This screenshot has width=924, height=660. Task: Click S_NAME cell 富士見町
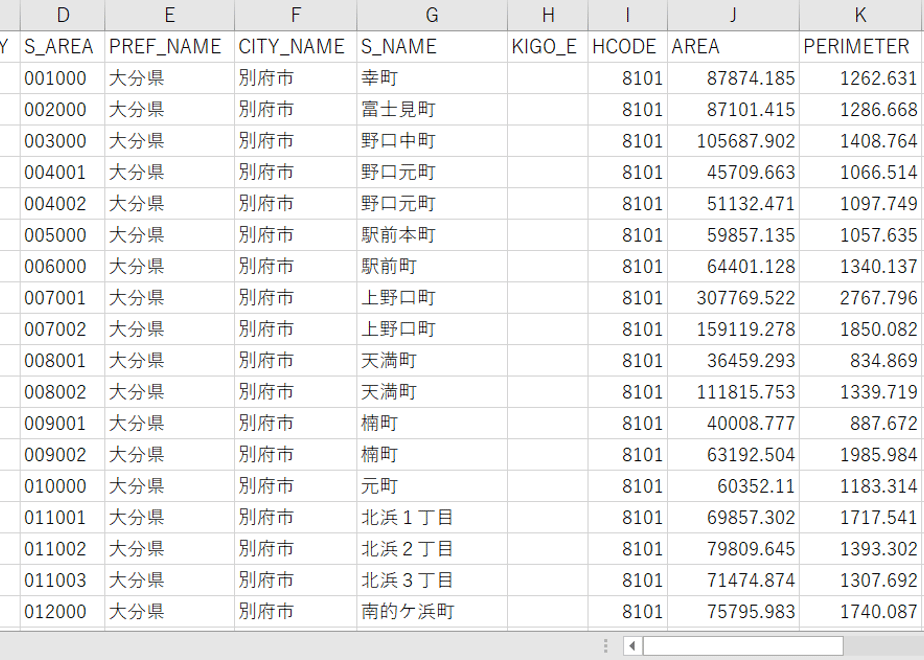(432, 110)
